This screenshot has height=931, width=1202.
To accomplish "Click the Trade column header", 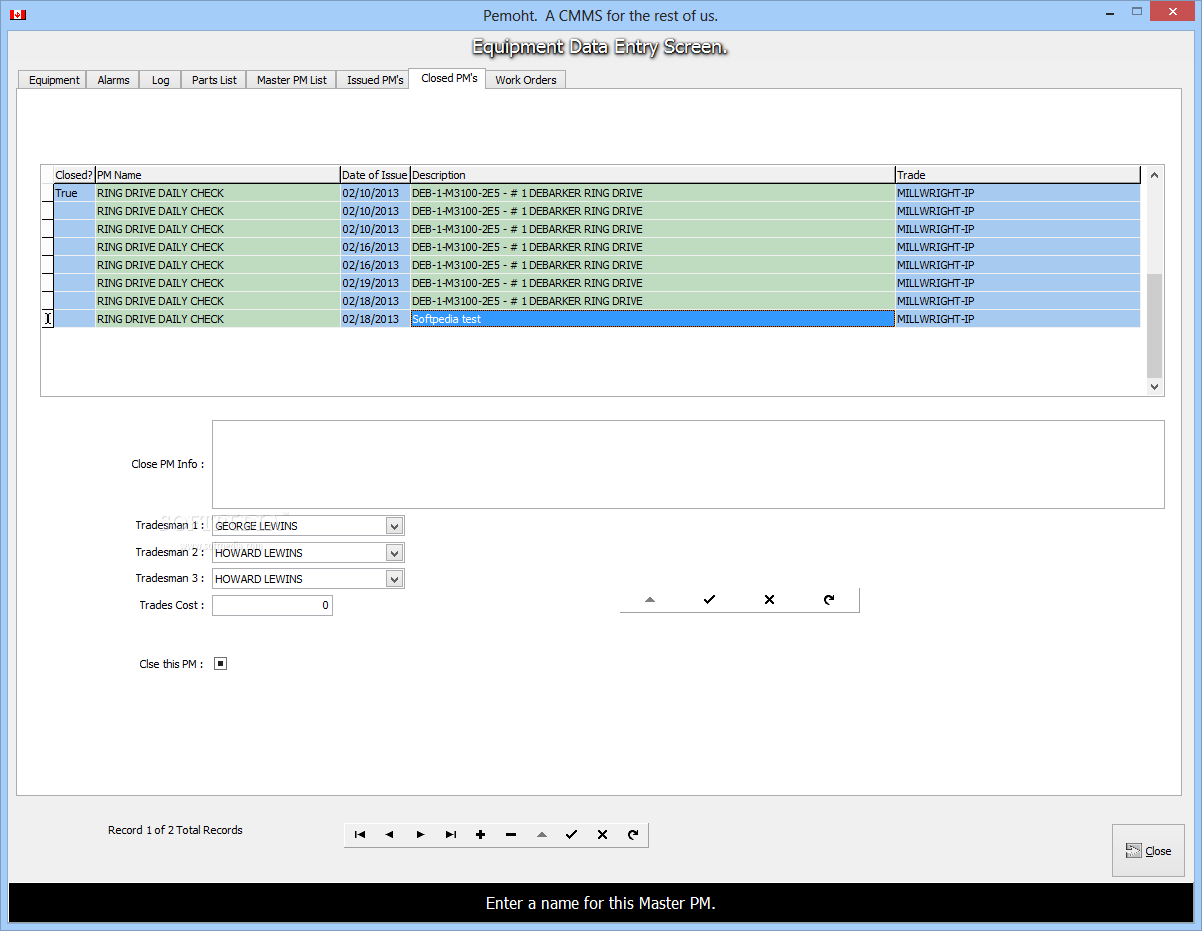I will 1018,175.
